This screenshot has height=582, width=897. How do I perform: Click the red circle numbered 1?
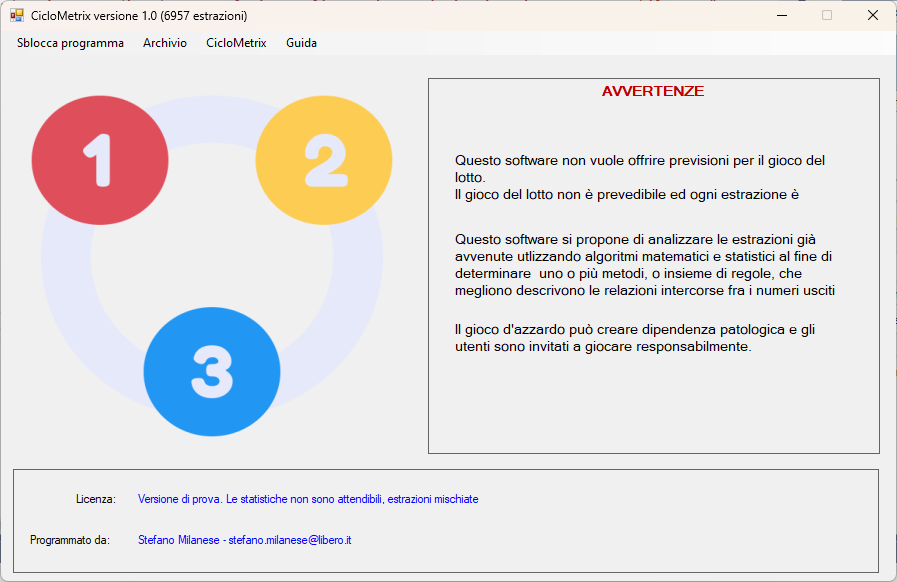coord(100,160)
